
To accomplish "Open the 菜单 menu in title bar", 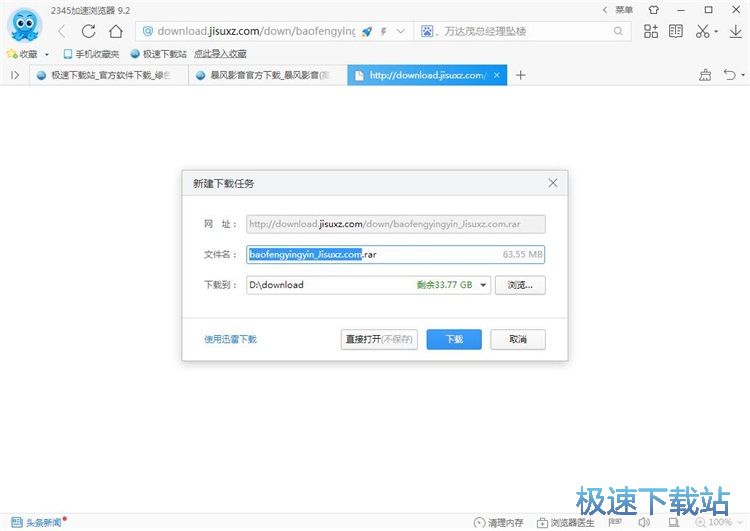I will [x=624, y=10].
